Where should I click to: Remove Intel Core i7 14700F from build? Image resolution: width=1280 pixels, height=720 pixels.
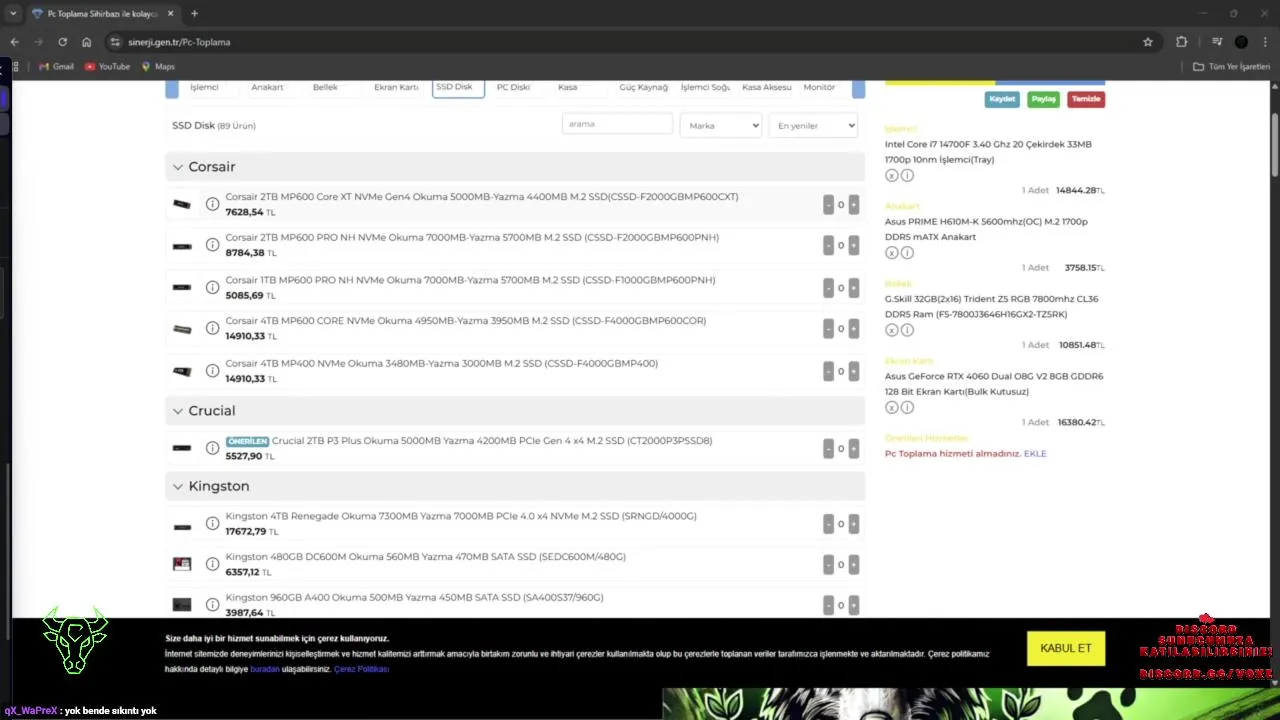coord(891,175)
